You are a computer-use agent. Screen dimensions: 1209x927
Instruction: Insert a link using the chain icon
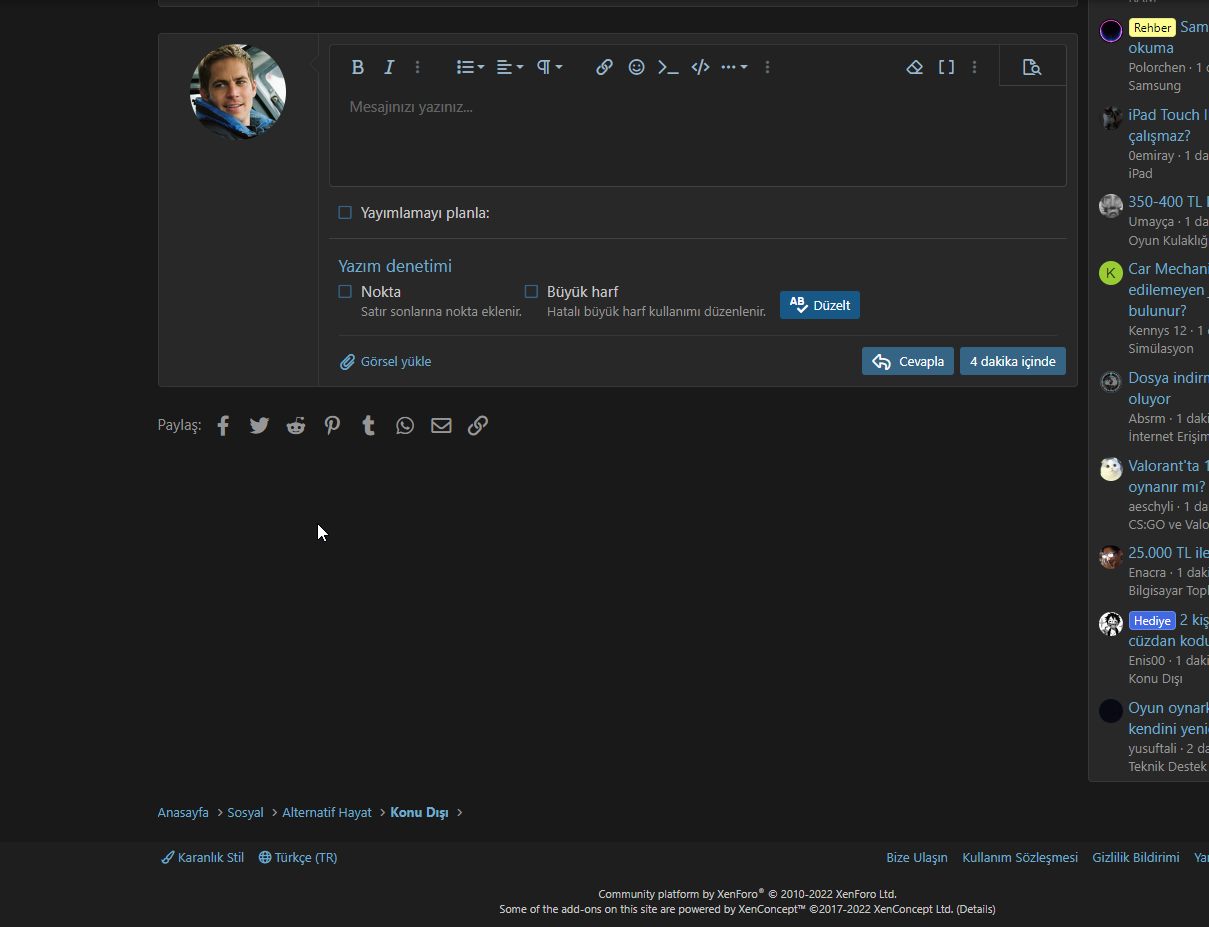pos(604,67)
